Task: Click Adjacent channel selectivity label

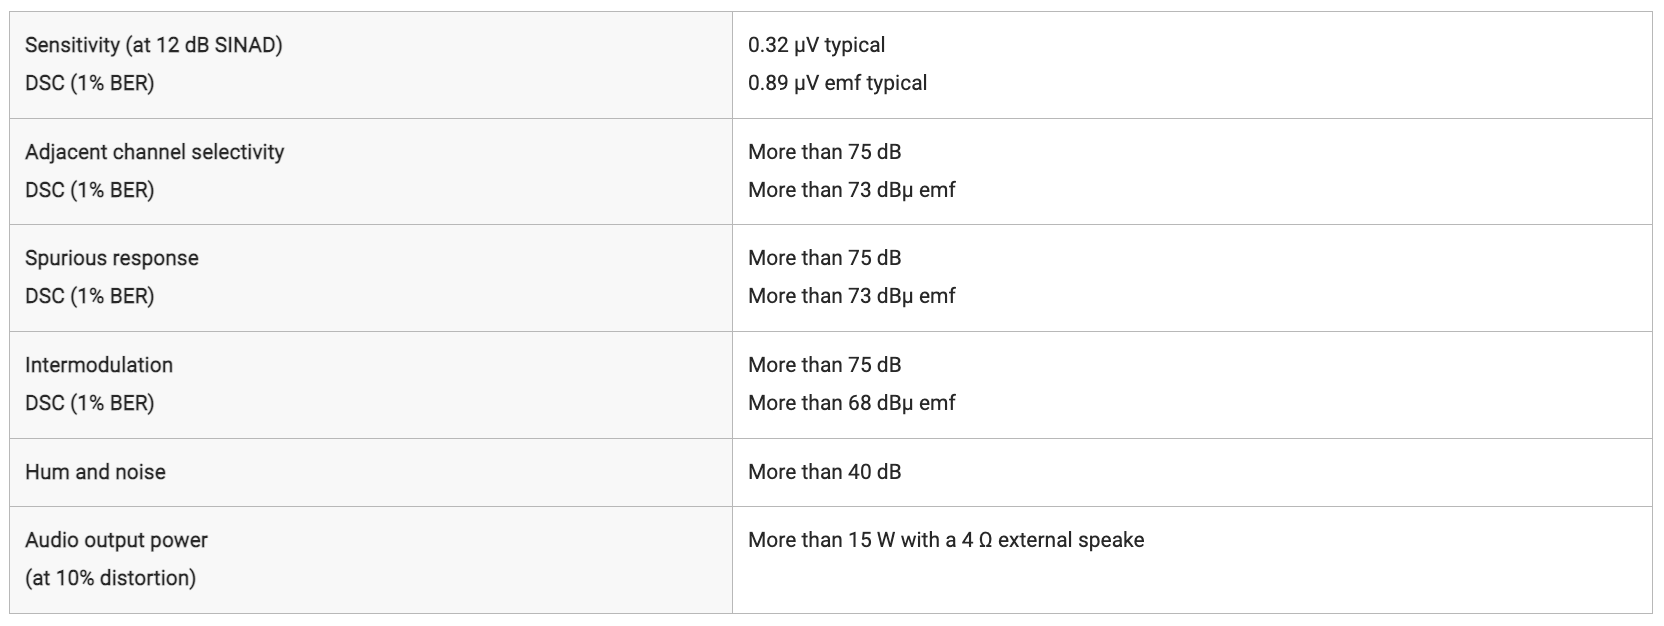Action: (155, 152)
